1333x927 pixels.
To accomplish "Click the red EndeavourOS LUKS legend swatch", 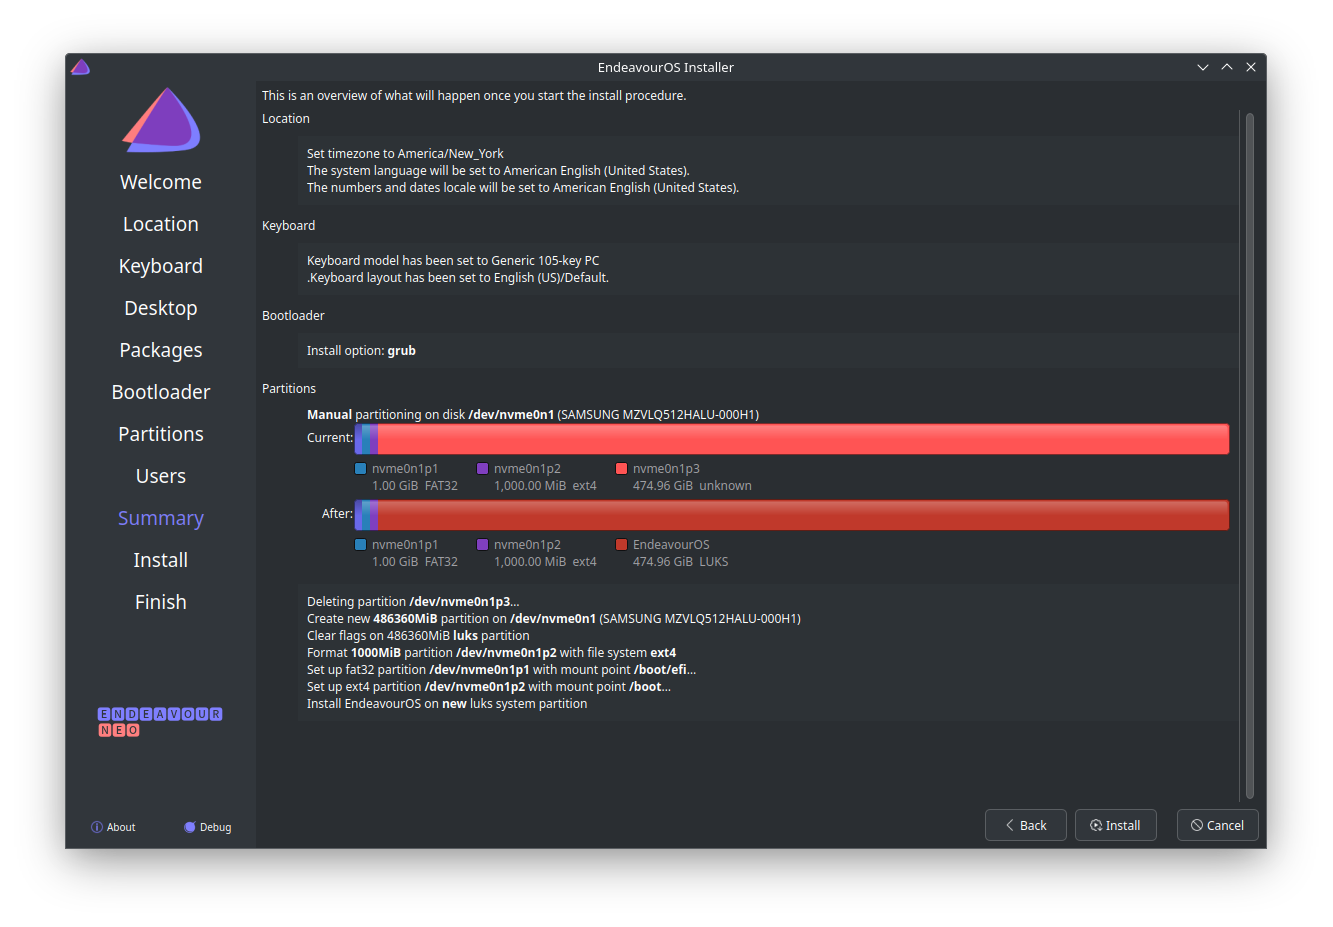I will pos(621,545).
